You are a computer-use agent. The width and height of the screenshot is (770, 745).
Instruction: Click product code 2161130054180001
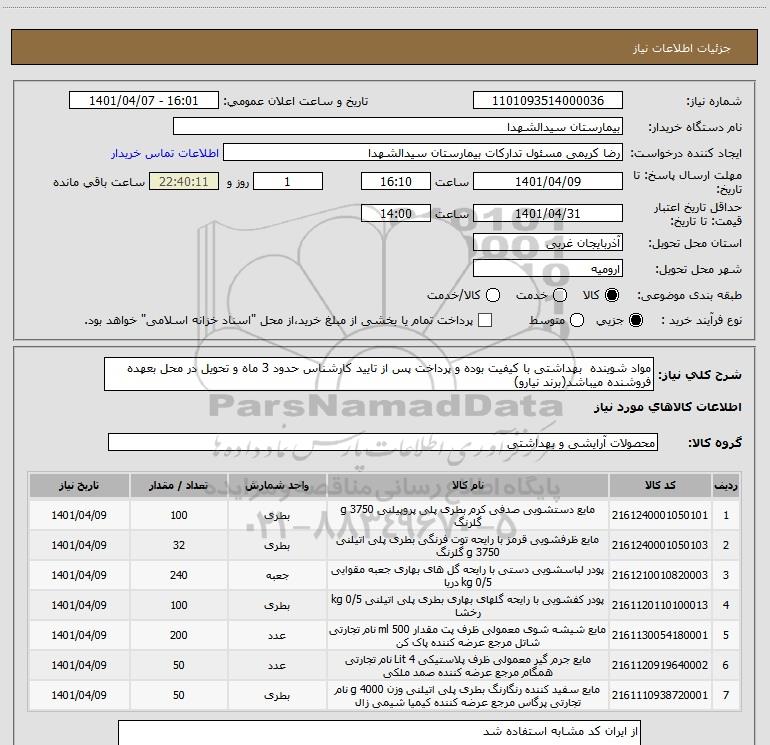(x=660, y=635)
